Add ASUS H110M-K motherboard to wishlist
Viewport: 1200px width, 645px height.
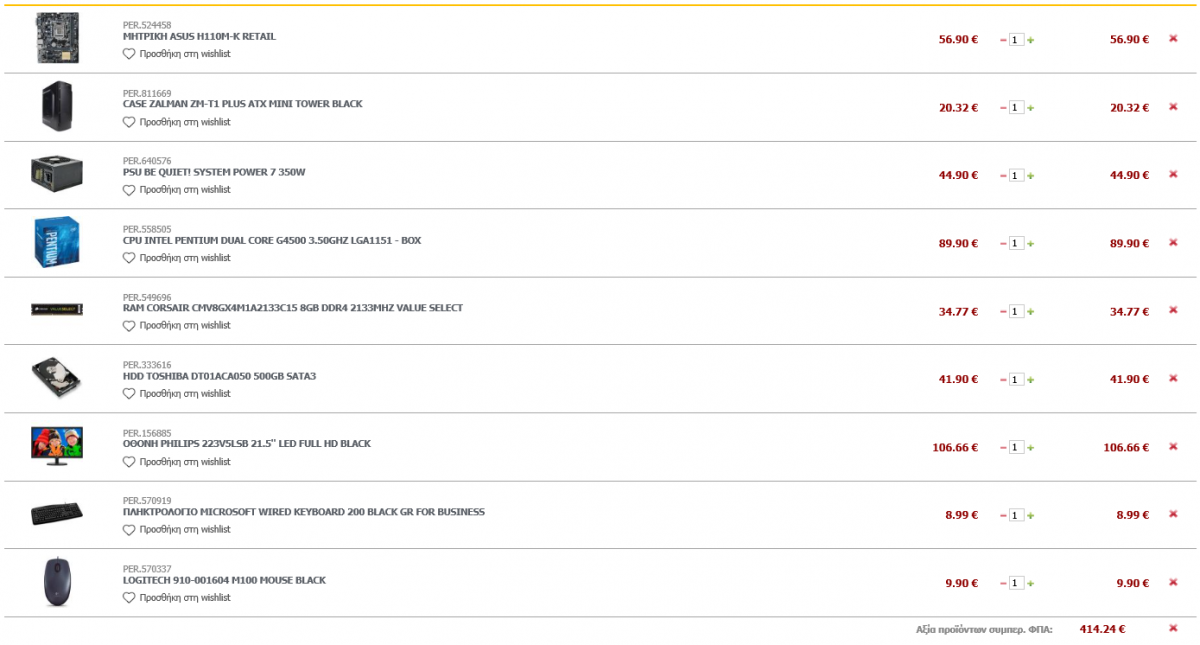[x=176, y=54]
